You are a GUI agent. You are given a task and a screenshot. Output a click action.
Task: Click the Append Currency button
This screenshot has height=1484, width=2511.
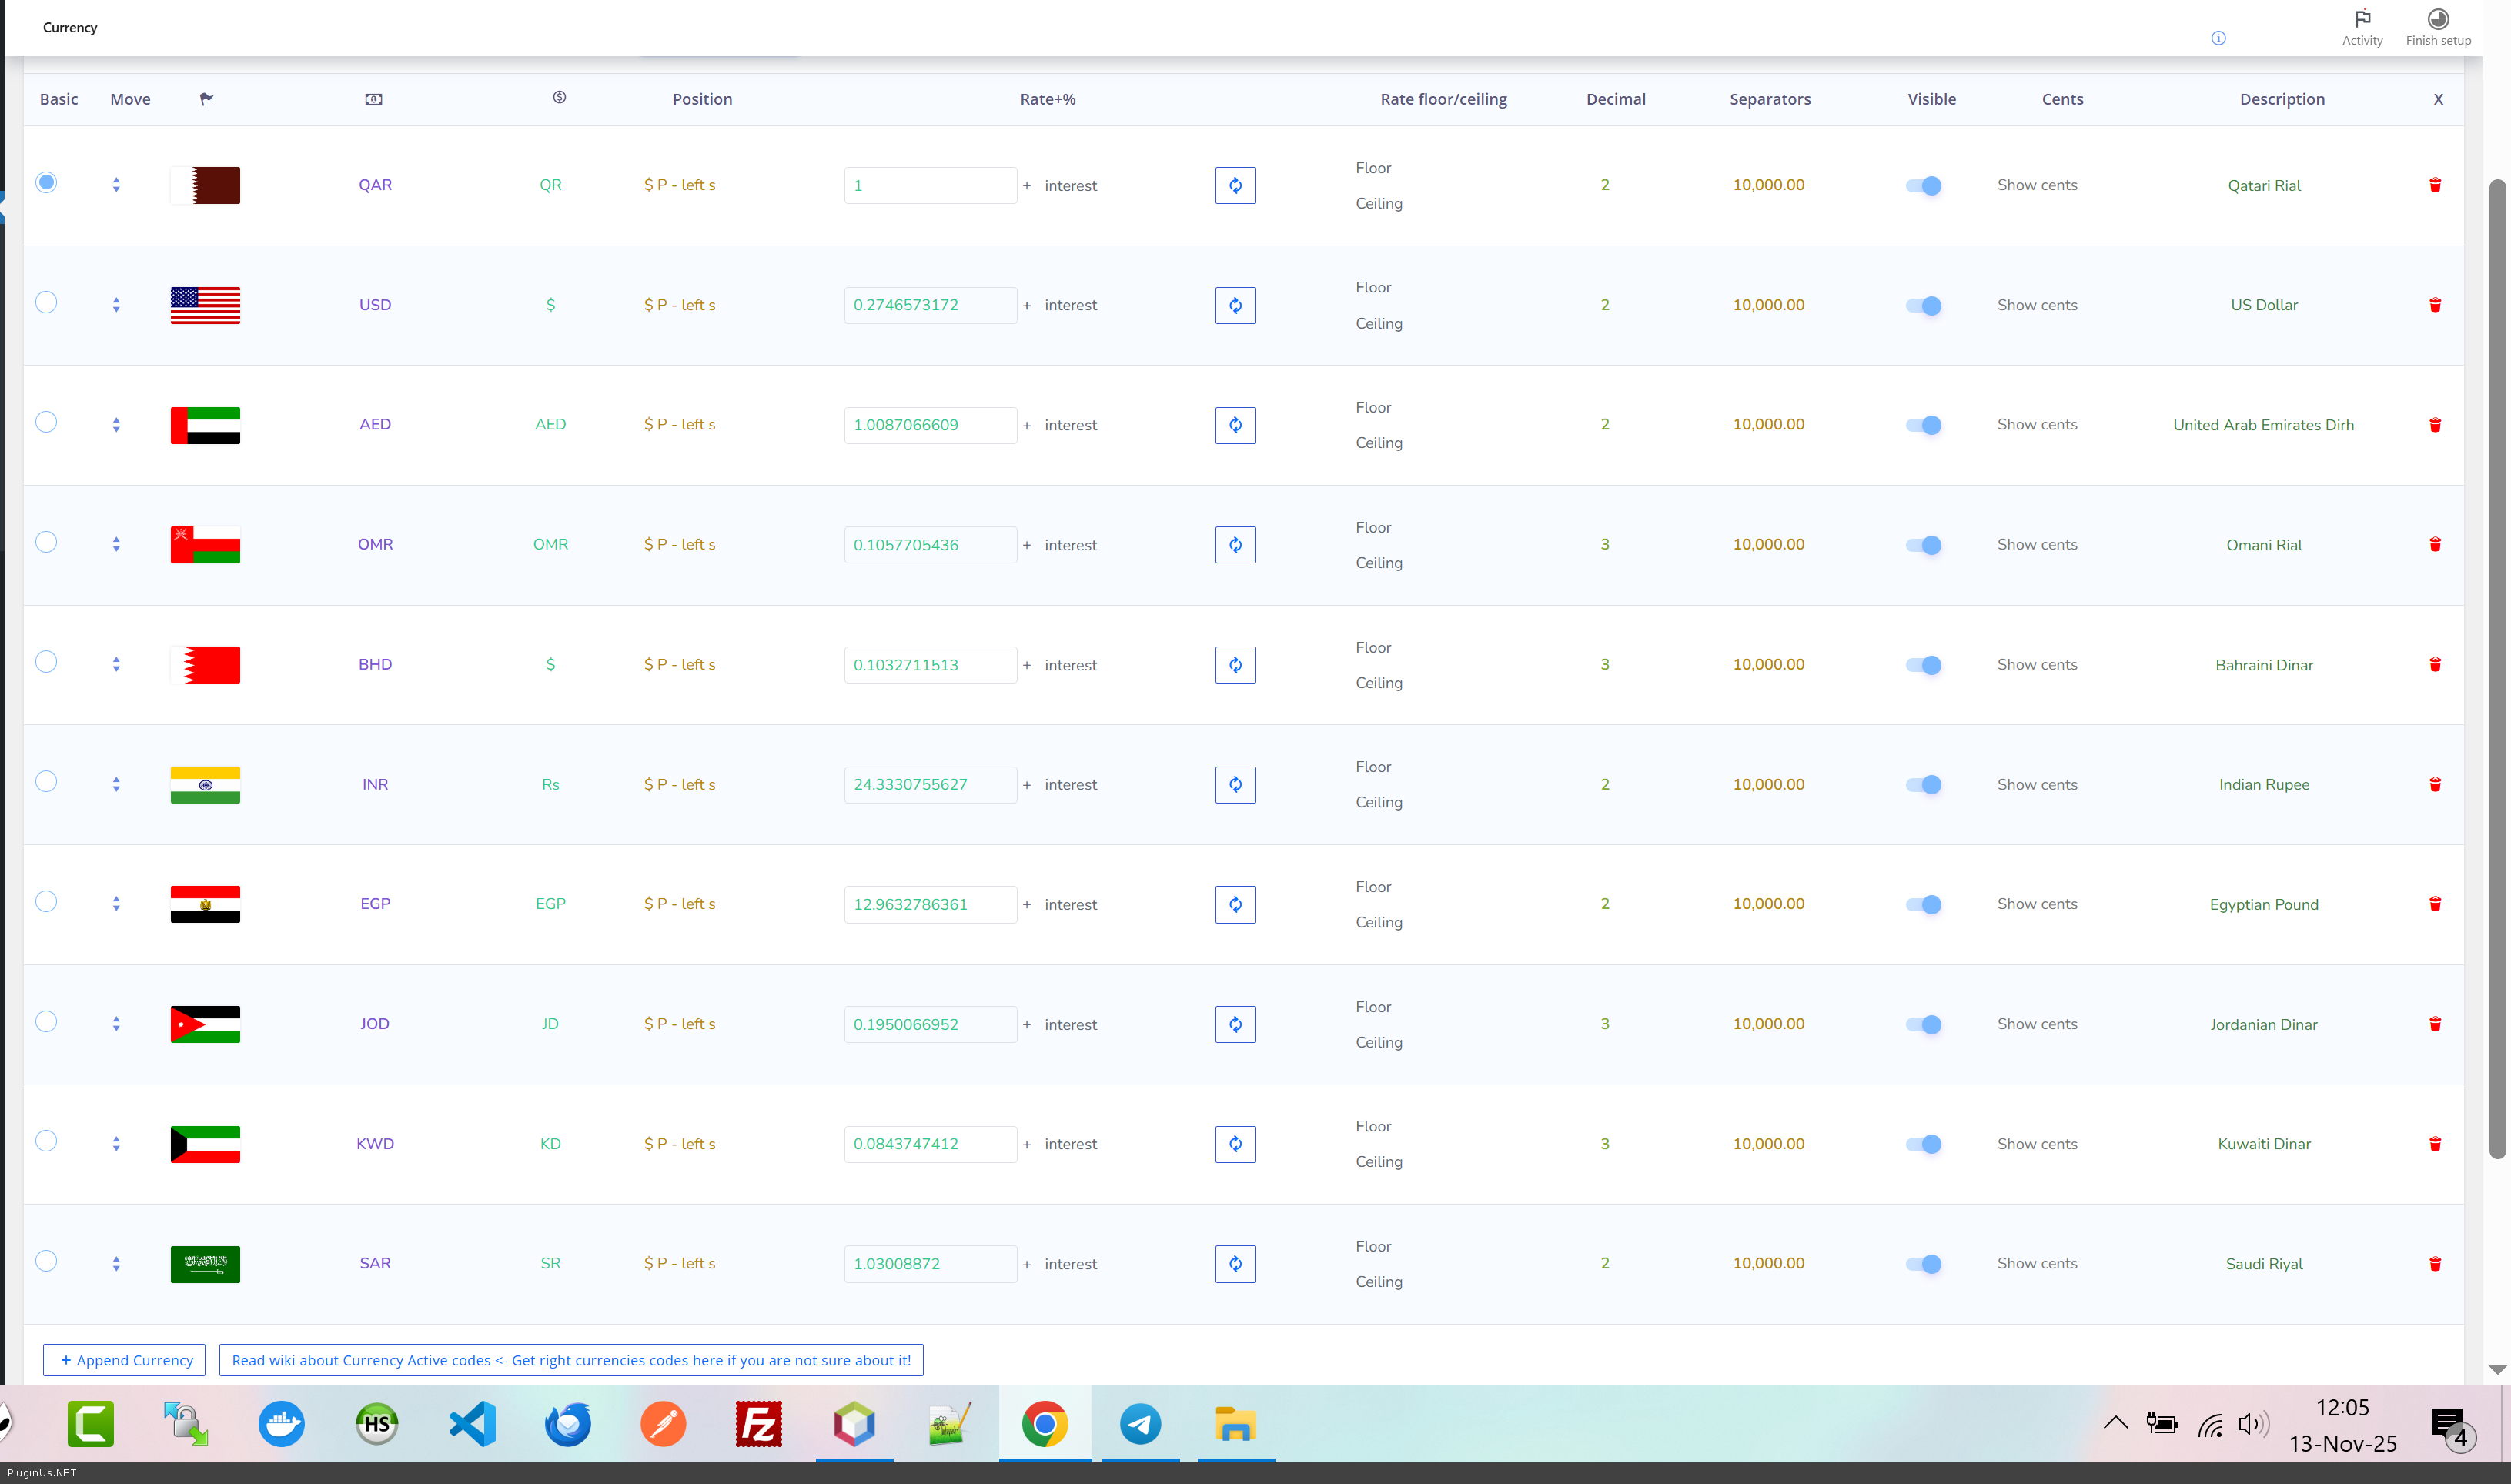[125, 1360]
